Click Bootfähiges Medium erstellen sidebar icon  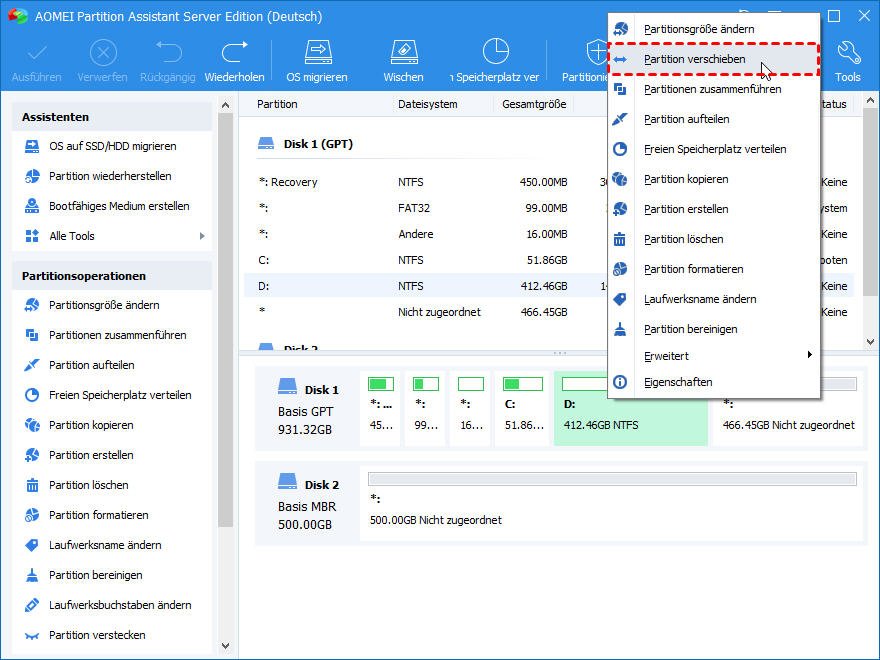(32, 206)
